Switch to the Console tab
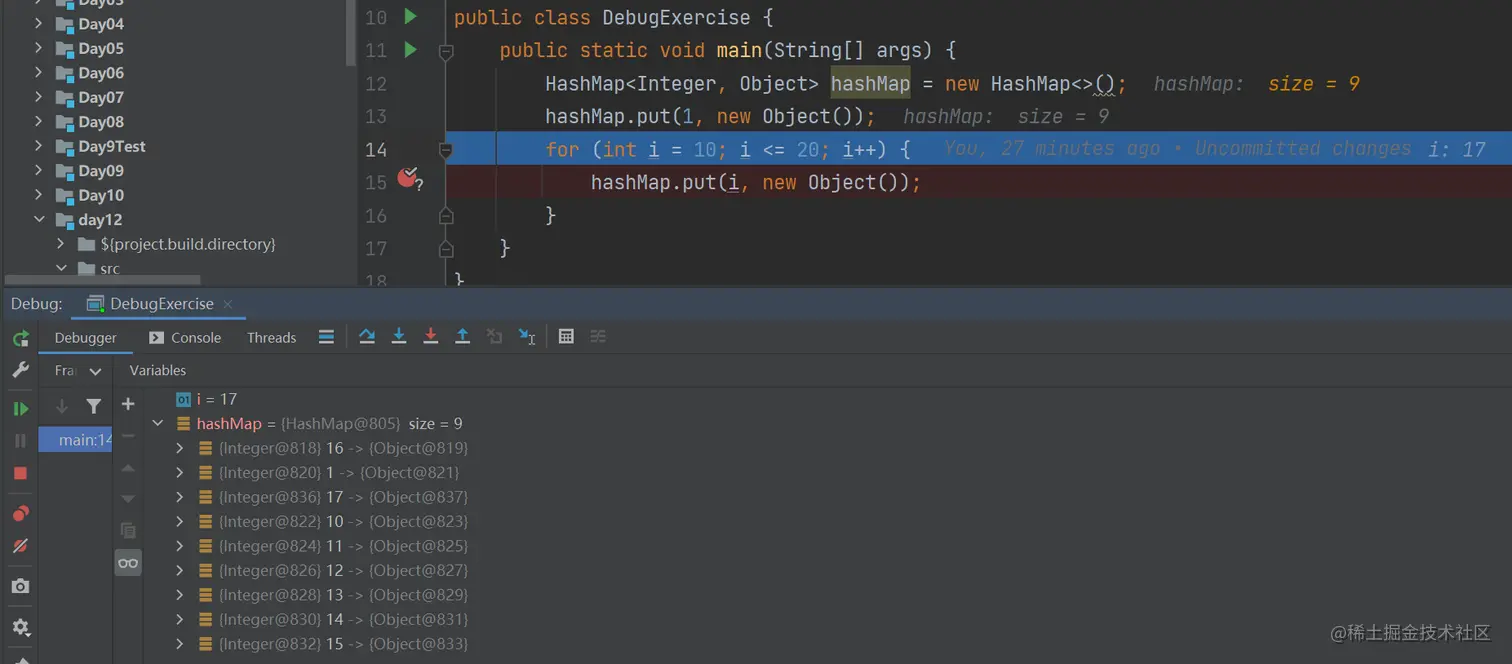This screenshot has height=664, width=1512. click(x=185, y=338)
